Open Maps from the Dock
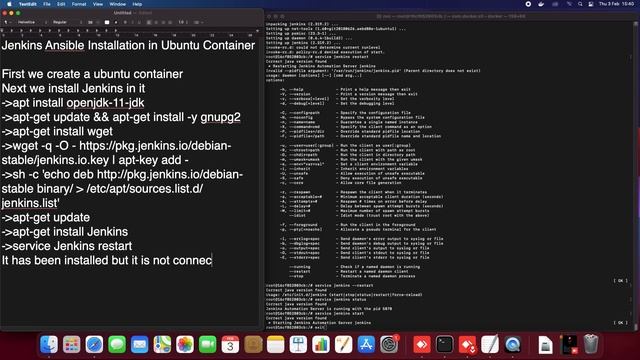 (x=162, y=344)
